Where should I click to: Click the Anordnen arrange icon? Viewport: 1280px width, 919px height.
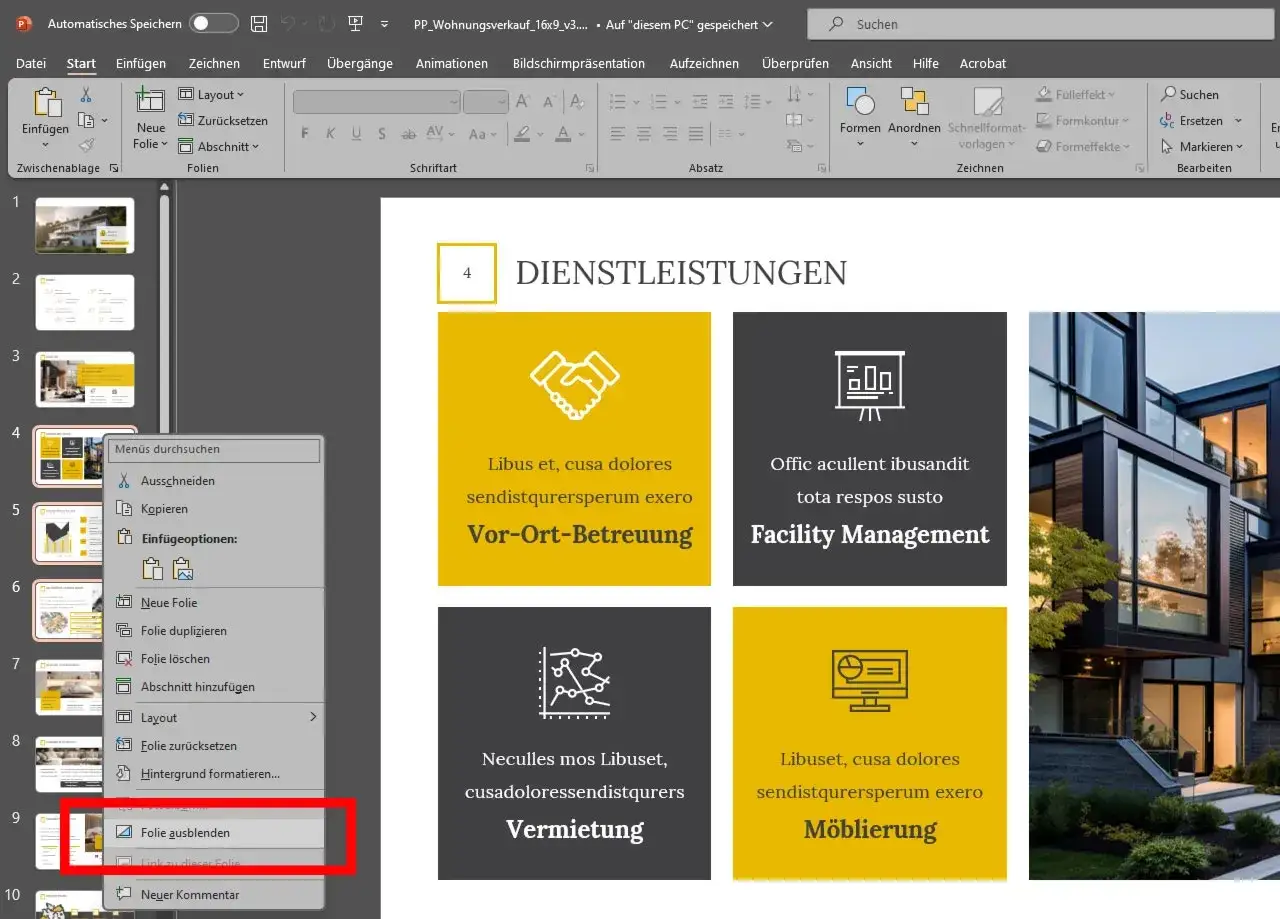click(913, 110)
